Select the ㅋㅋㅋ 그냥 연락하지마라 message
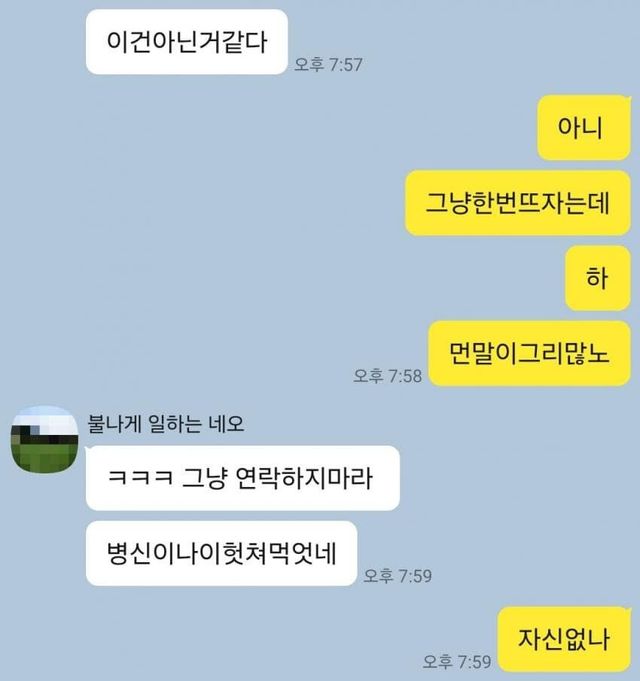The height and width of the screenshot is (681, 640). [243, 478]
